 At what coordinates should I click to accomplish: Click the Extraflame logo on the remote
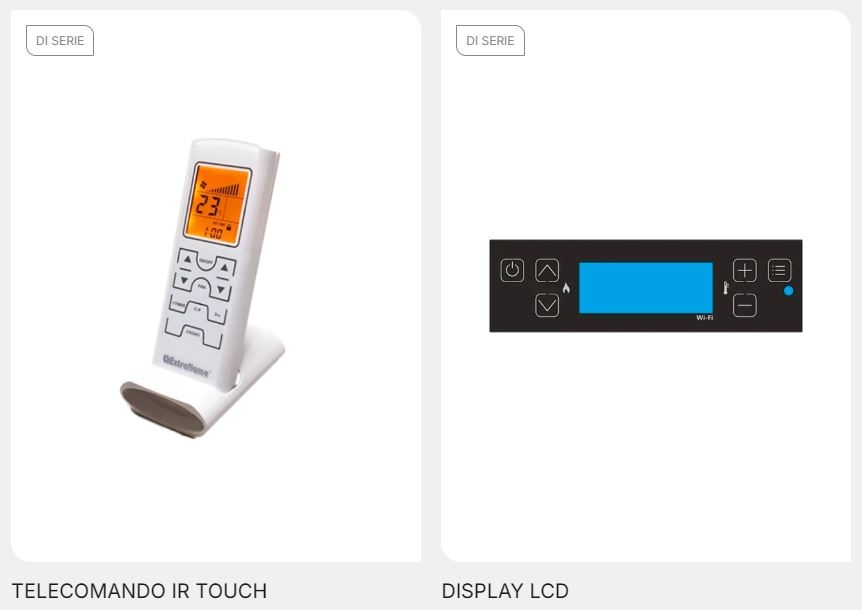point(186,365)
